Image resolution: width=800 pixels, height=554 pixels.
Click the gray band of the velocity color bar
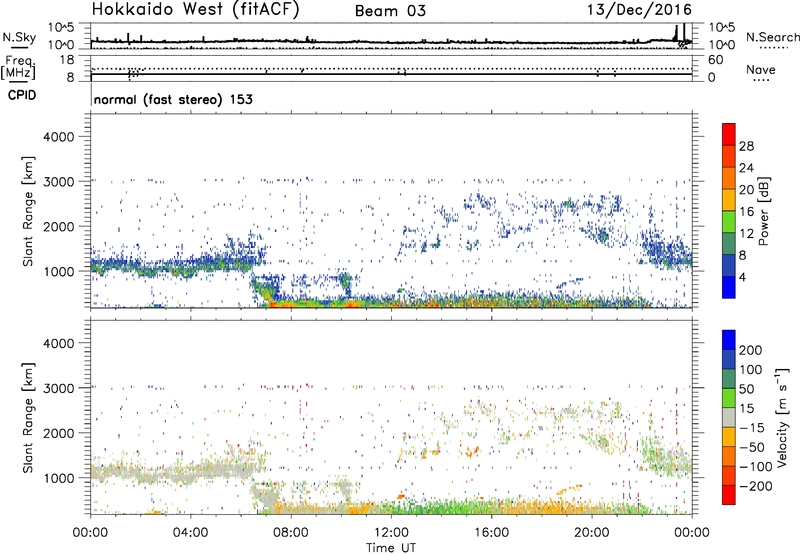pos(729,418)
